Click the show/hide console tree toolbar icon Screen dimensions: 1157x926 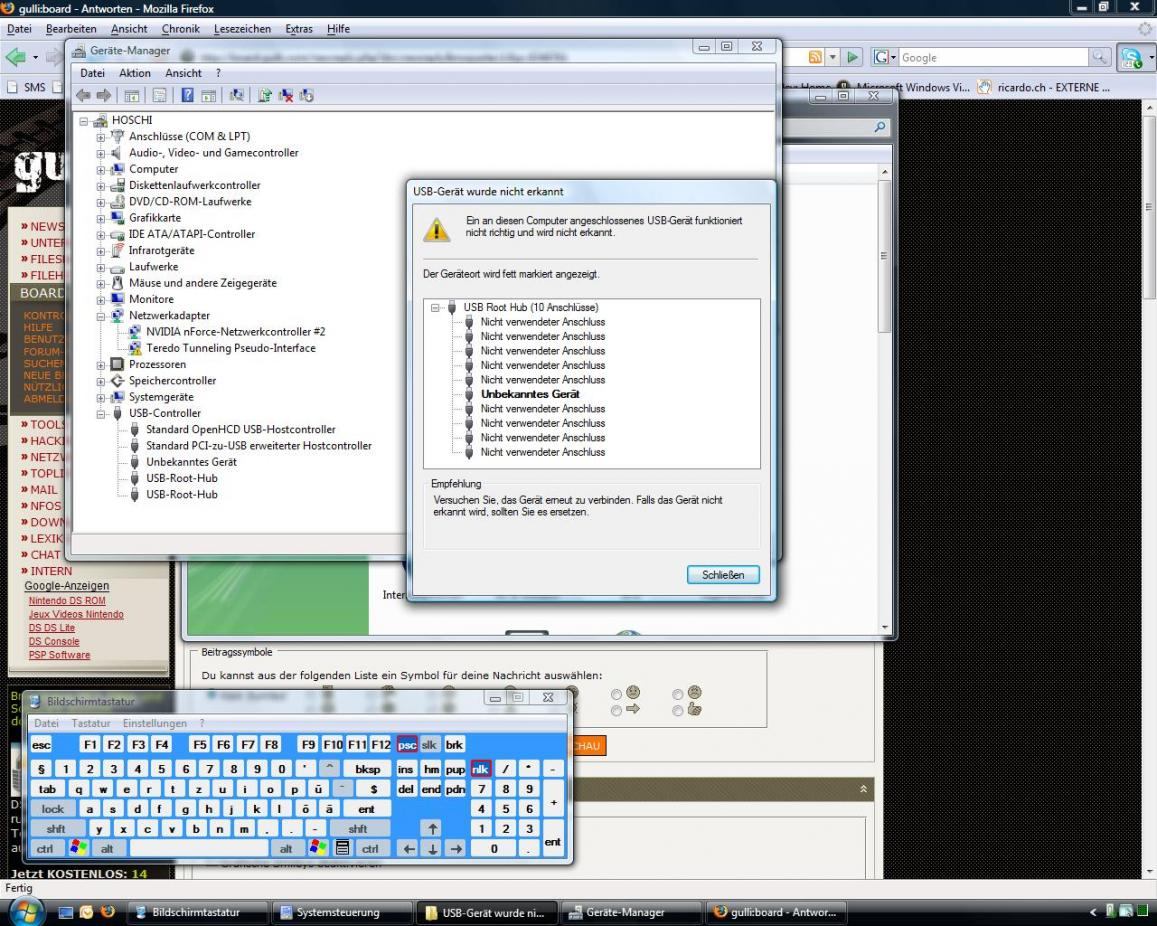[x=131, y=95]
